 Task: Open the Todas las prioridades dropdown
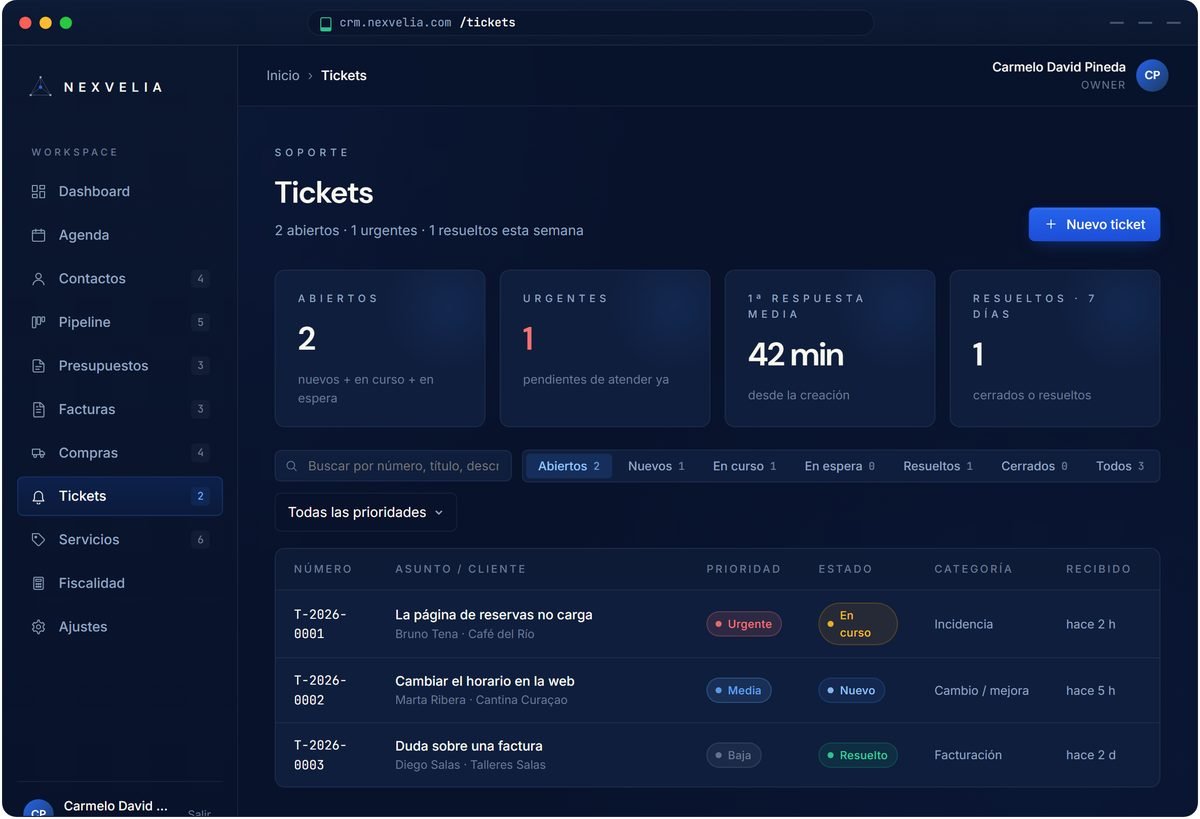tap(366, 512)
